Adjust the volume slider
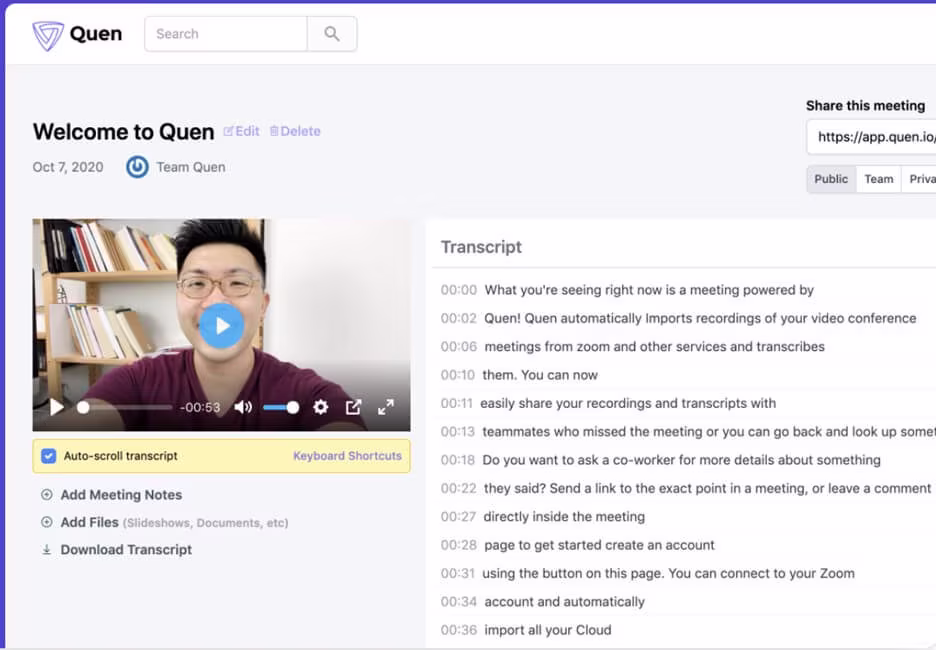Image resolution: width=936 pixels, height=650 pixels. tap(281, 408)
